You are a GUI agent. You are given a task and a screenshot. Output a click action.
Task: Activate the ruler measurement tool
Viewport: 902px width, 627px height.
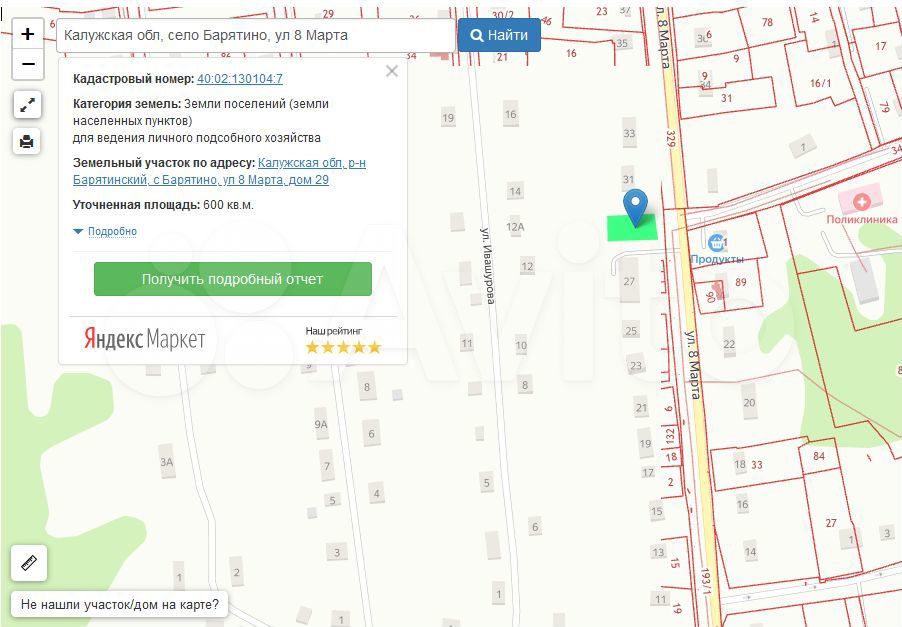(28, 562)
